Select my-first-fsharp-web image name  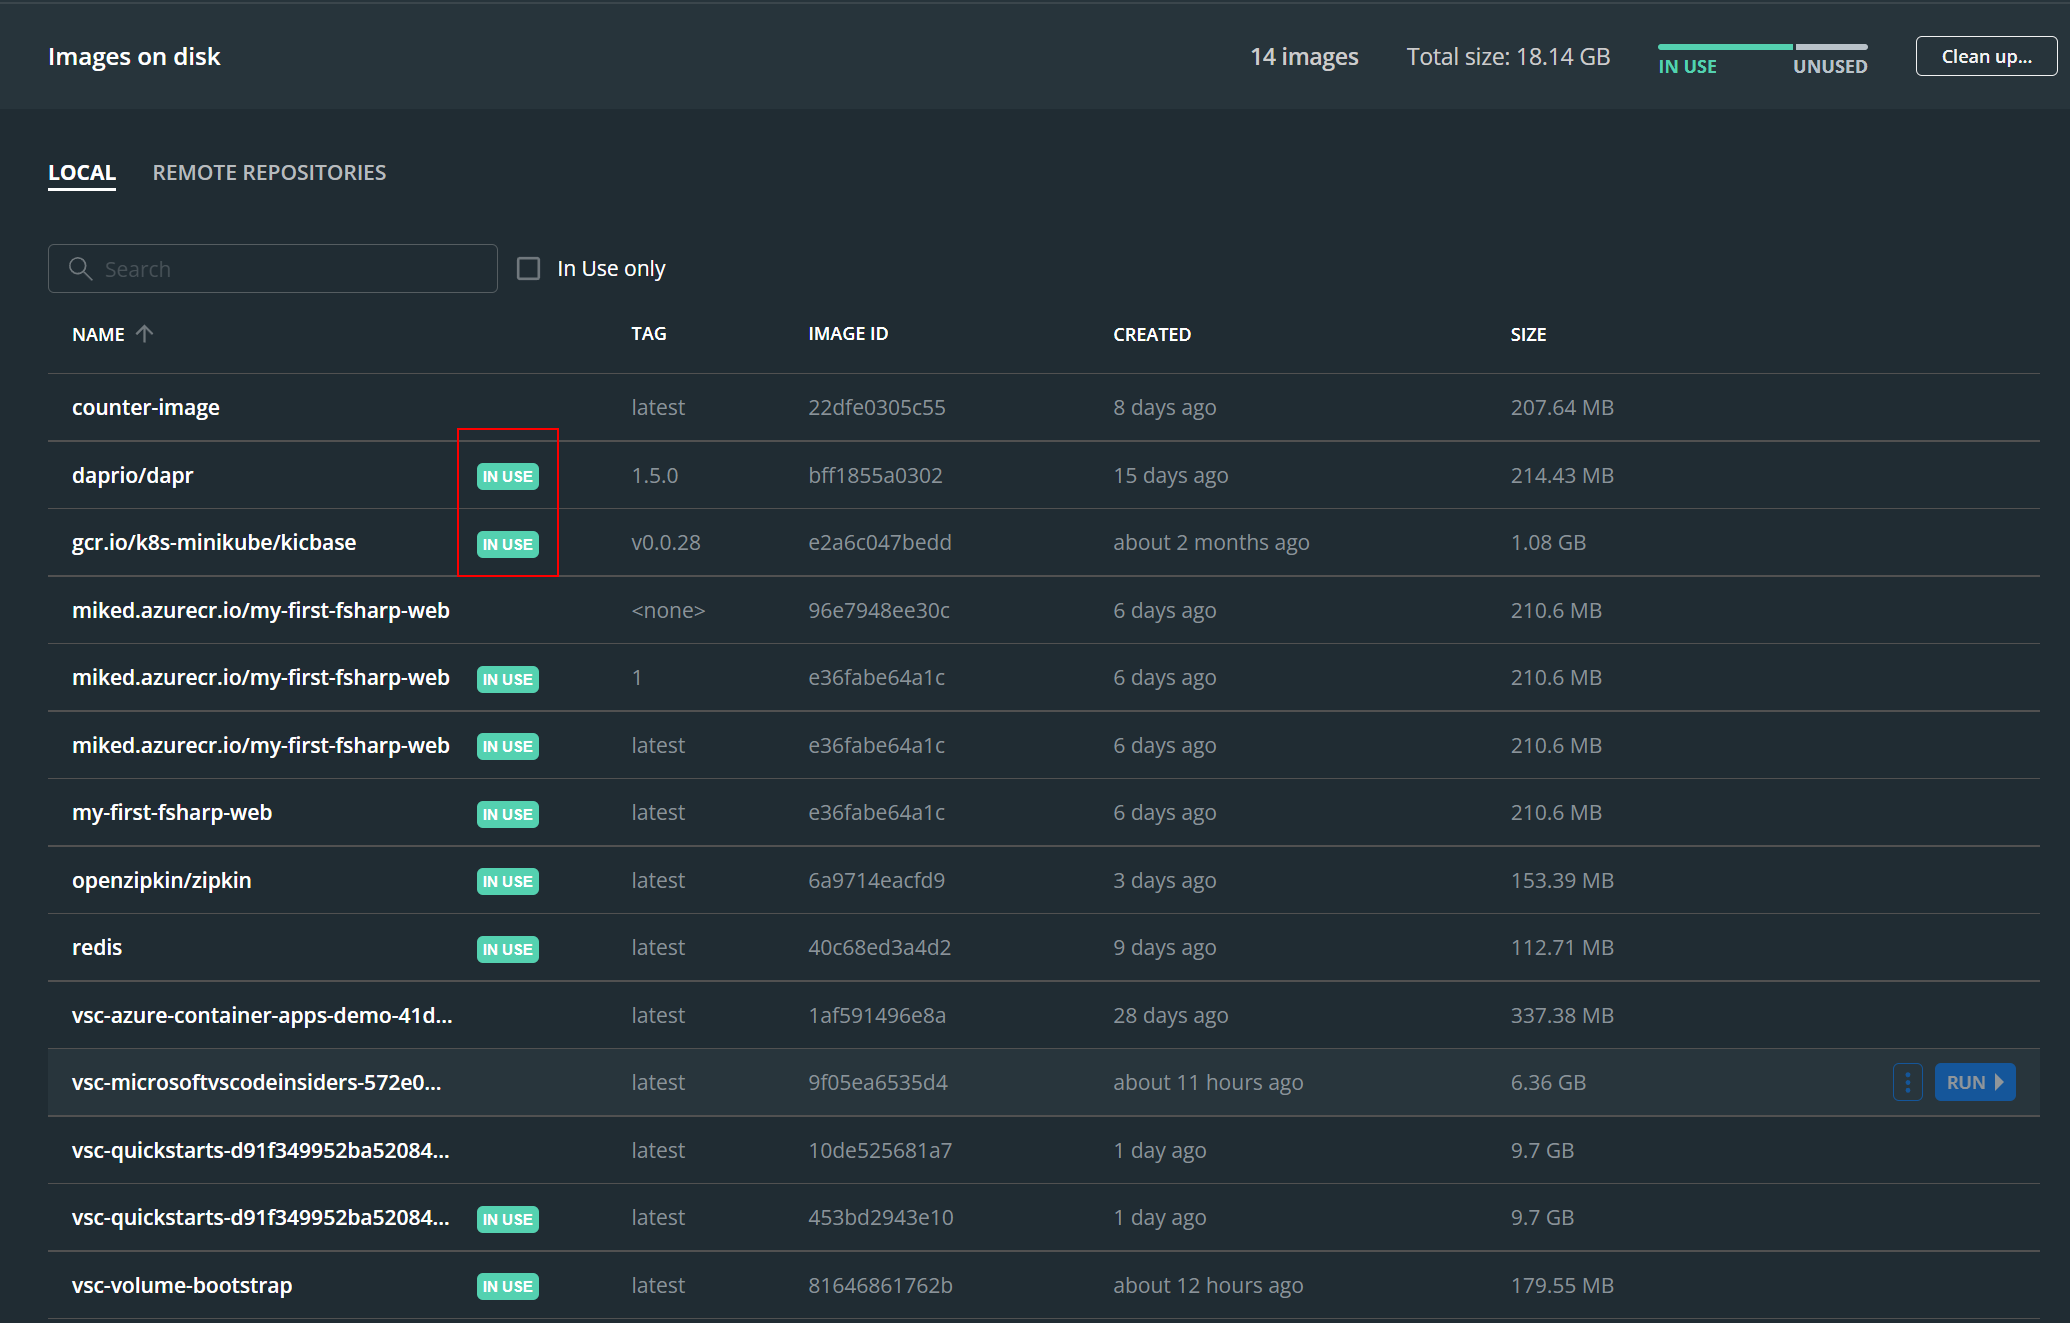pyautogui.click(x=172, y=812)
